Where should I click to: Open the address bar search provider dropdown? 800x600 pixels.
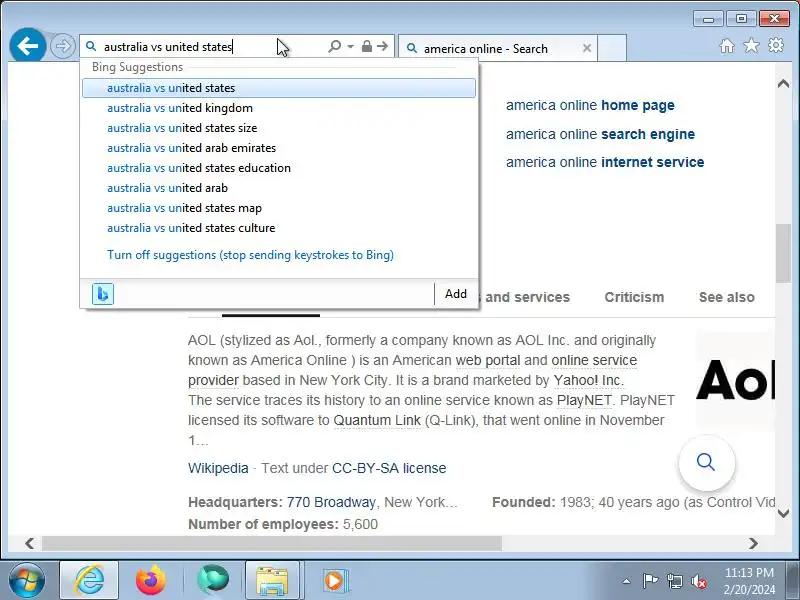351,46
